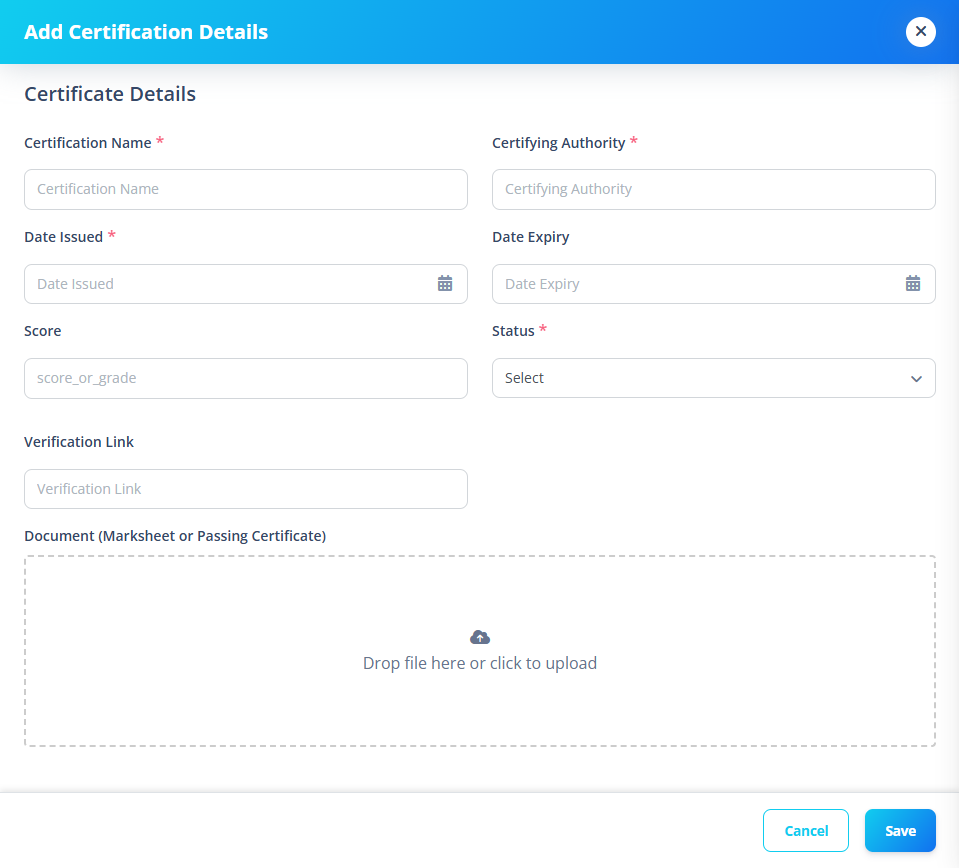Click the 'Certificate Details' section heading
959x868 pixels.
tap(110, 94)
